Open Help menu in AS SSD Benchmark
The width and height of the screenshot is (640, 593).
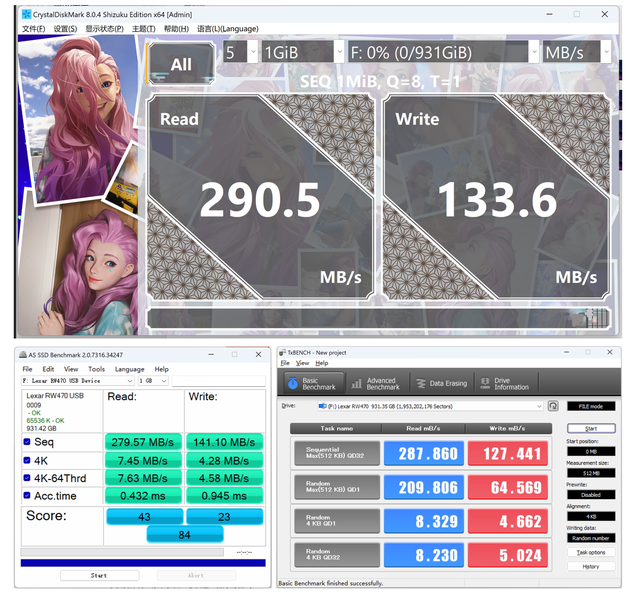tap(161, 369)
